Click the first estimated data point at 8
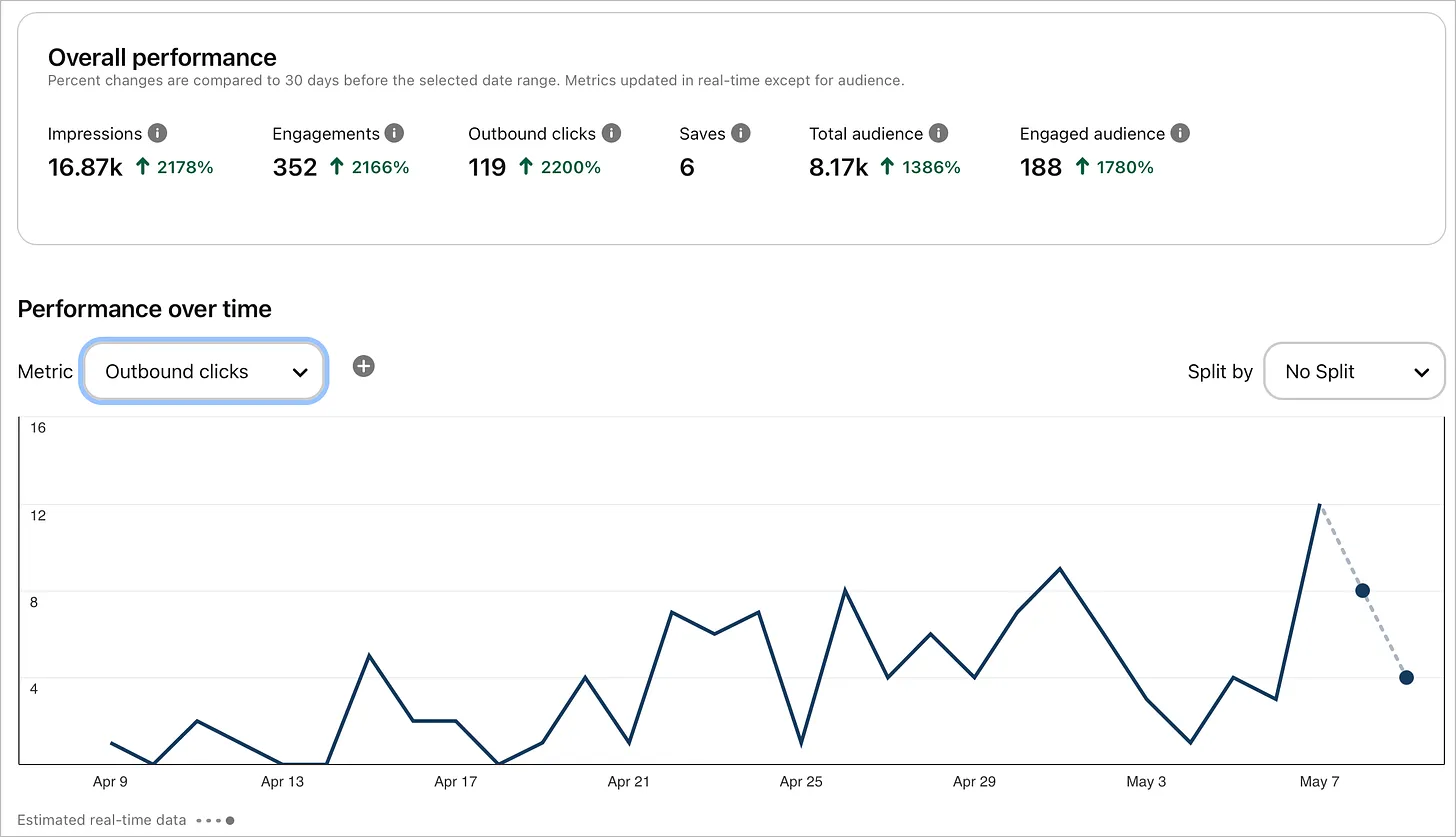Screen dimensions: 1456x837 (x=1362, y=591)
